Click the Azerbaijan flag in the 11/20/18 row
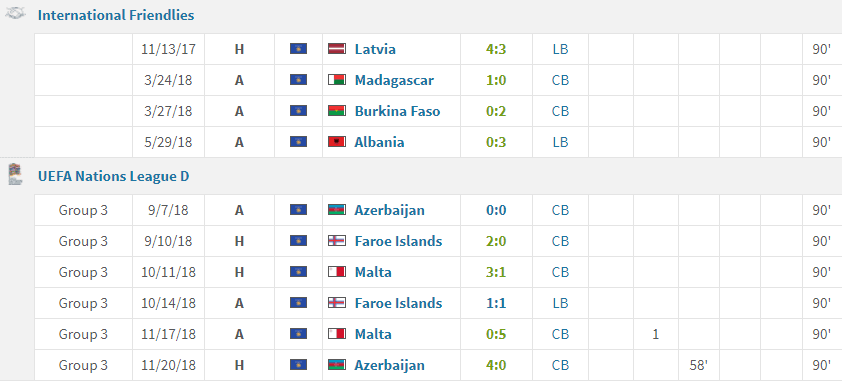 click(337, 365)
